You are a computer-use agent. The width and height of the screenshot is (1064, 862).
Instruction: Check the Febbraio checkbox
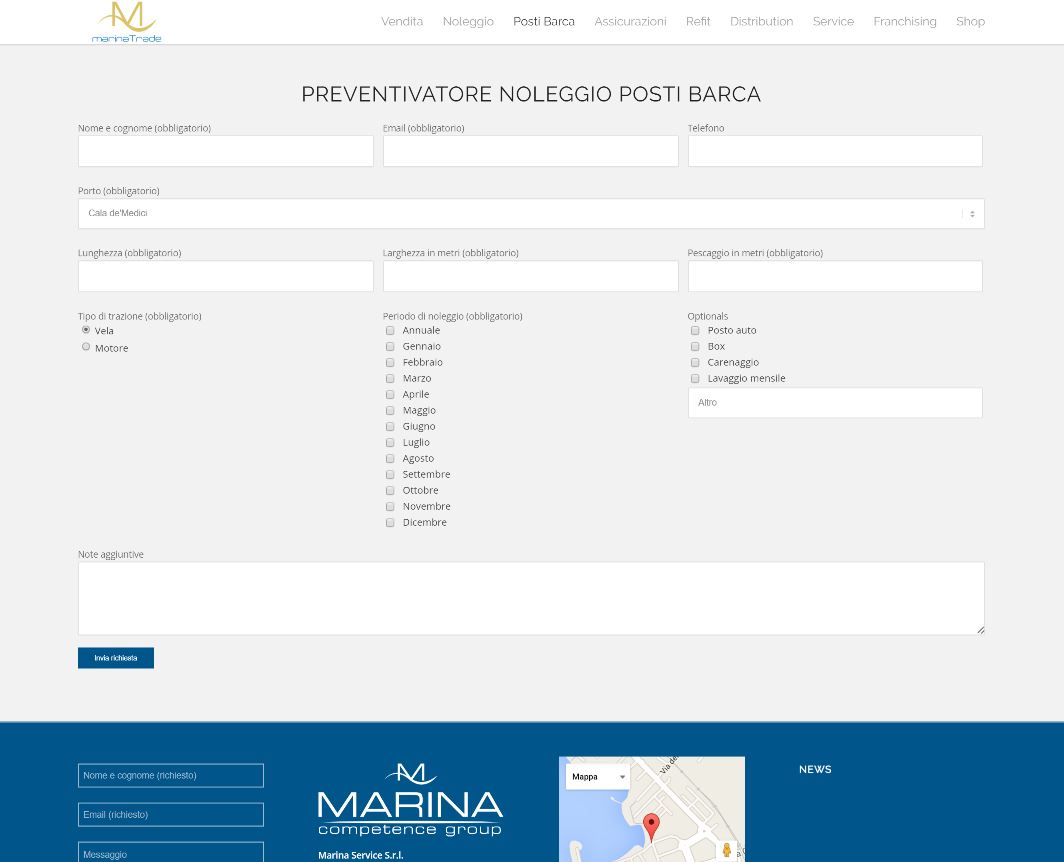pyautogui.click(x=390, y=362)
